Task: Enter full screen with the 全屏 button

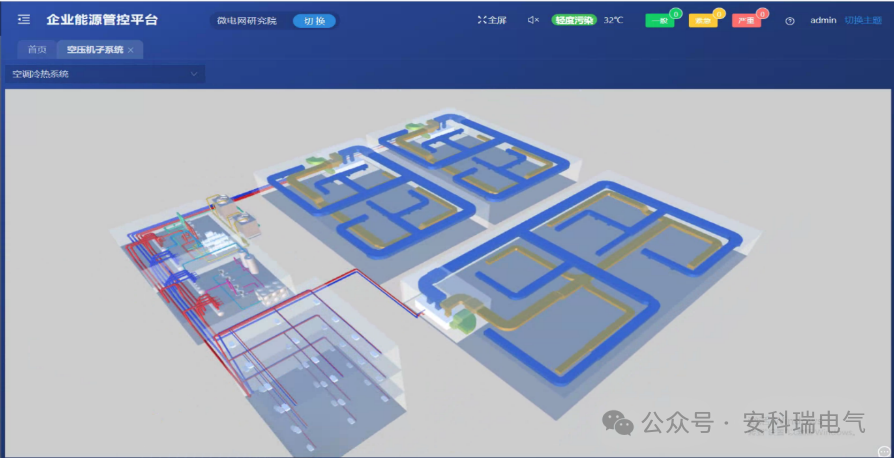Action: [x=492, y=20]
